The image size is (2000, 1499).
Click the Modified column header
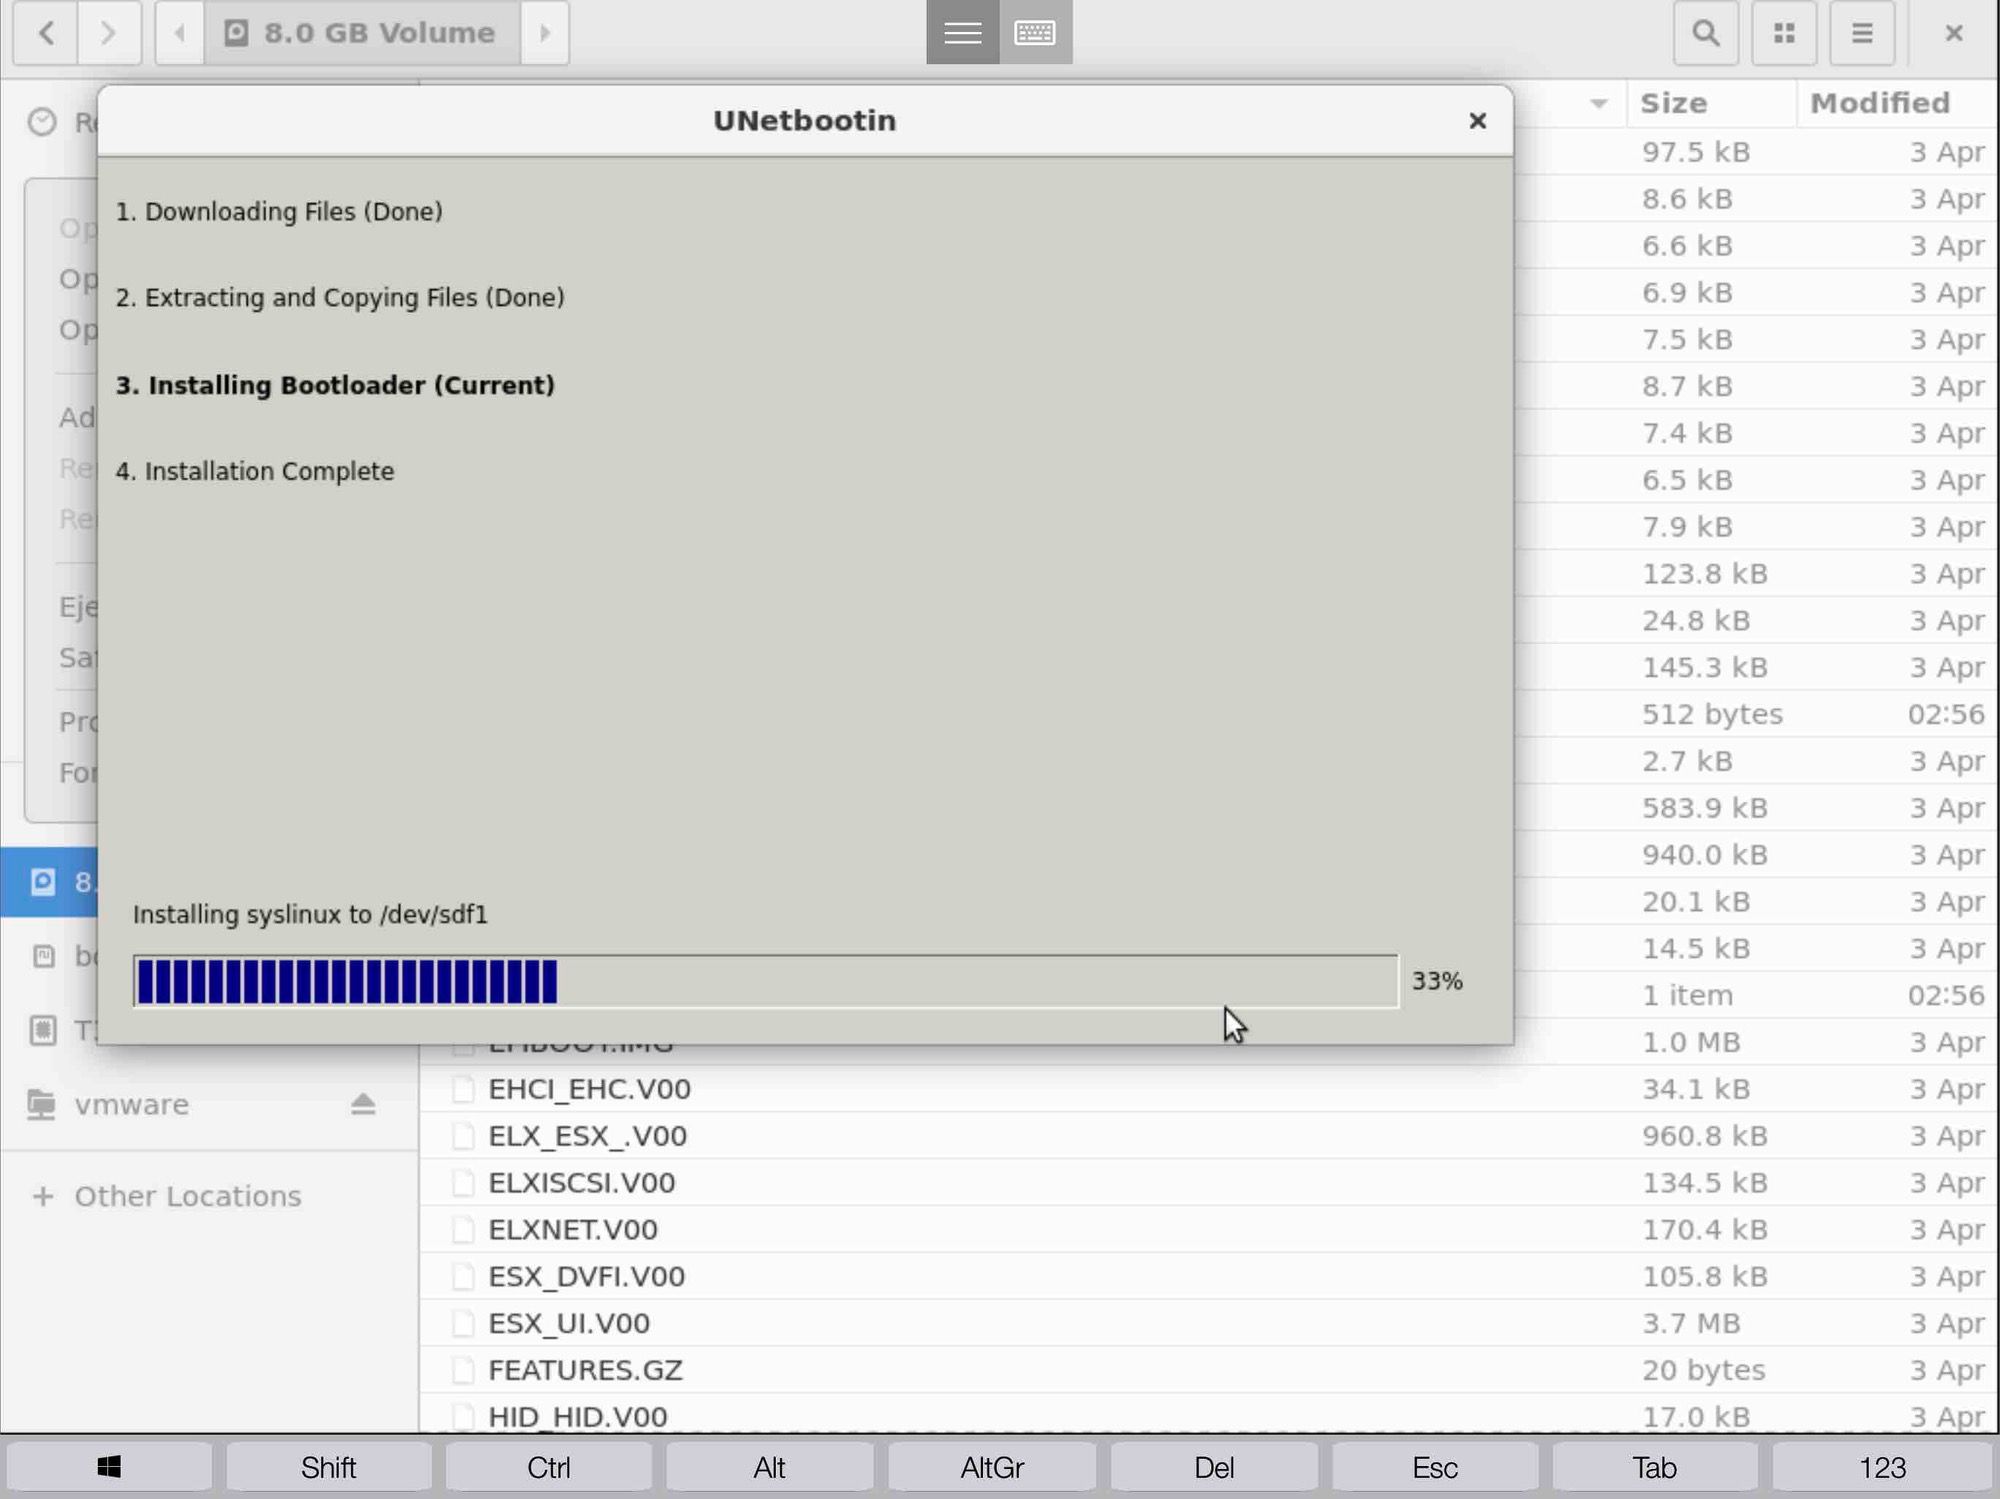point(1897,103)
